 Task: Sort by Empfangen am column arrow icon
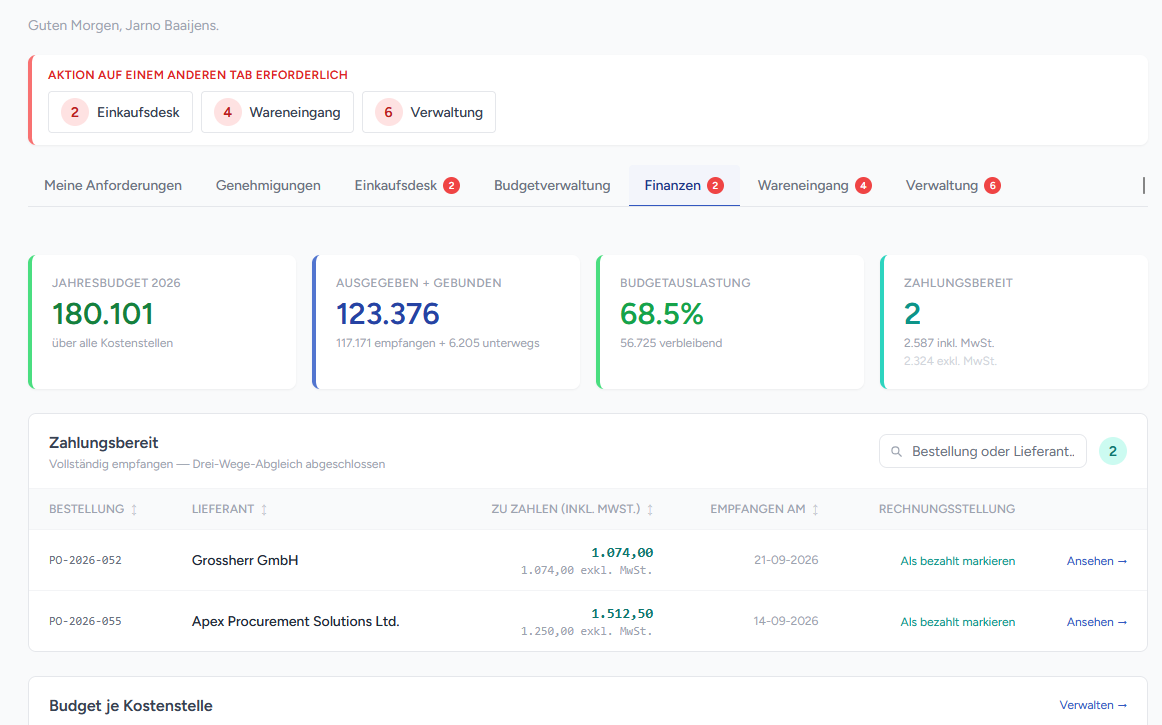pos(815,509)
